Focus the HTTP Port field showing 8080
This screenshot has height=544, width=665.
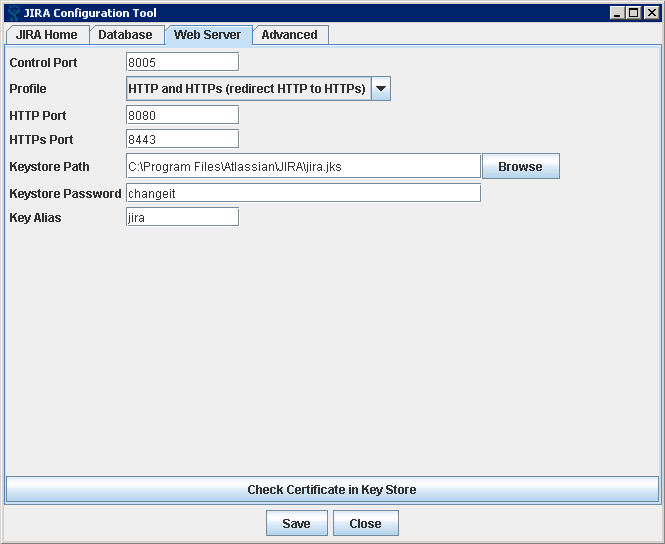[x=182, y=115]
